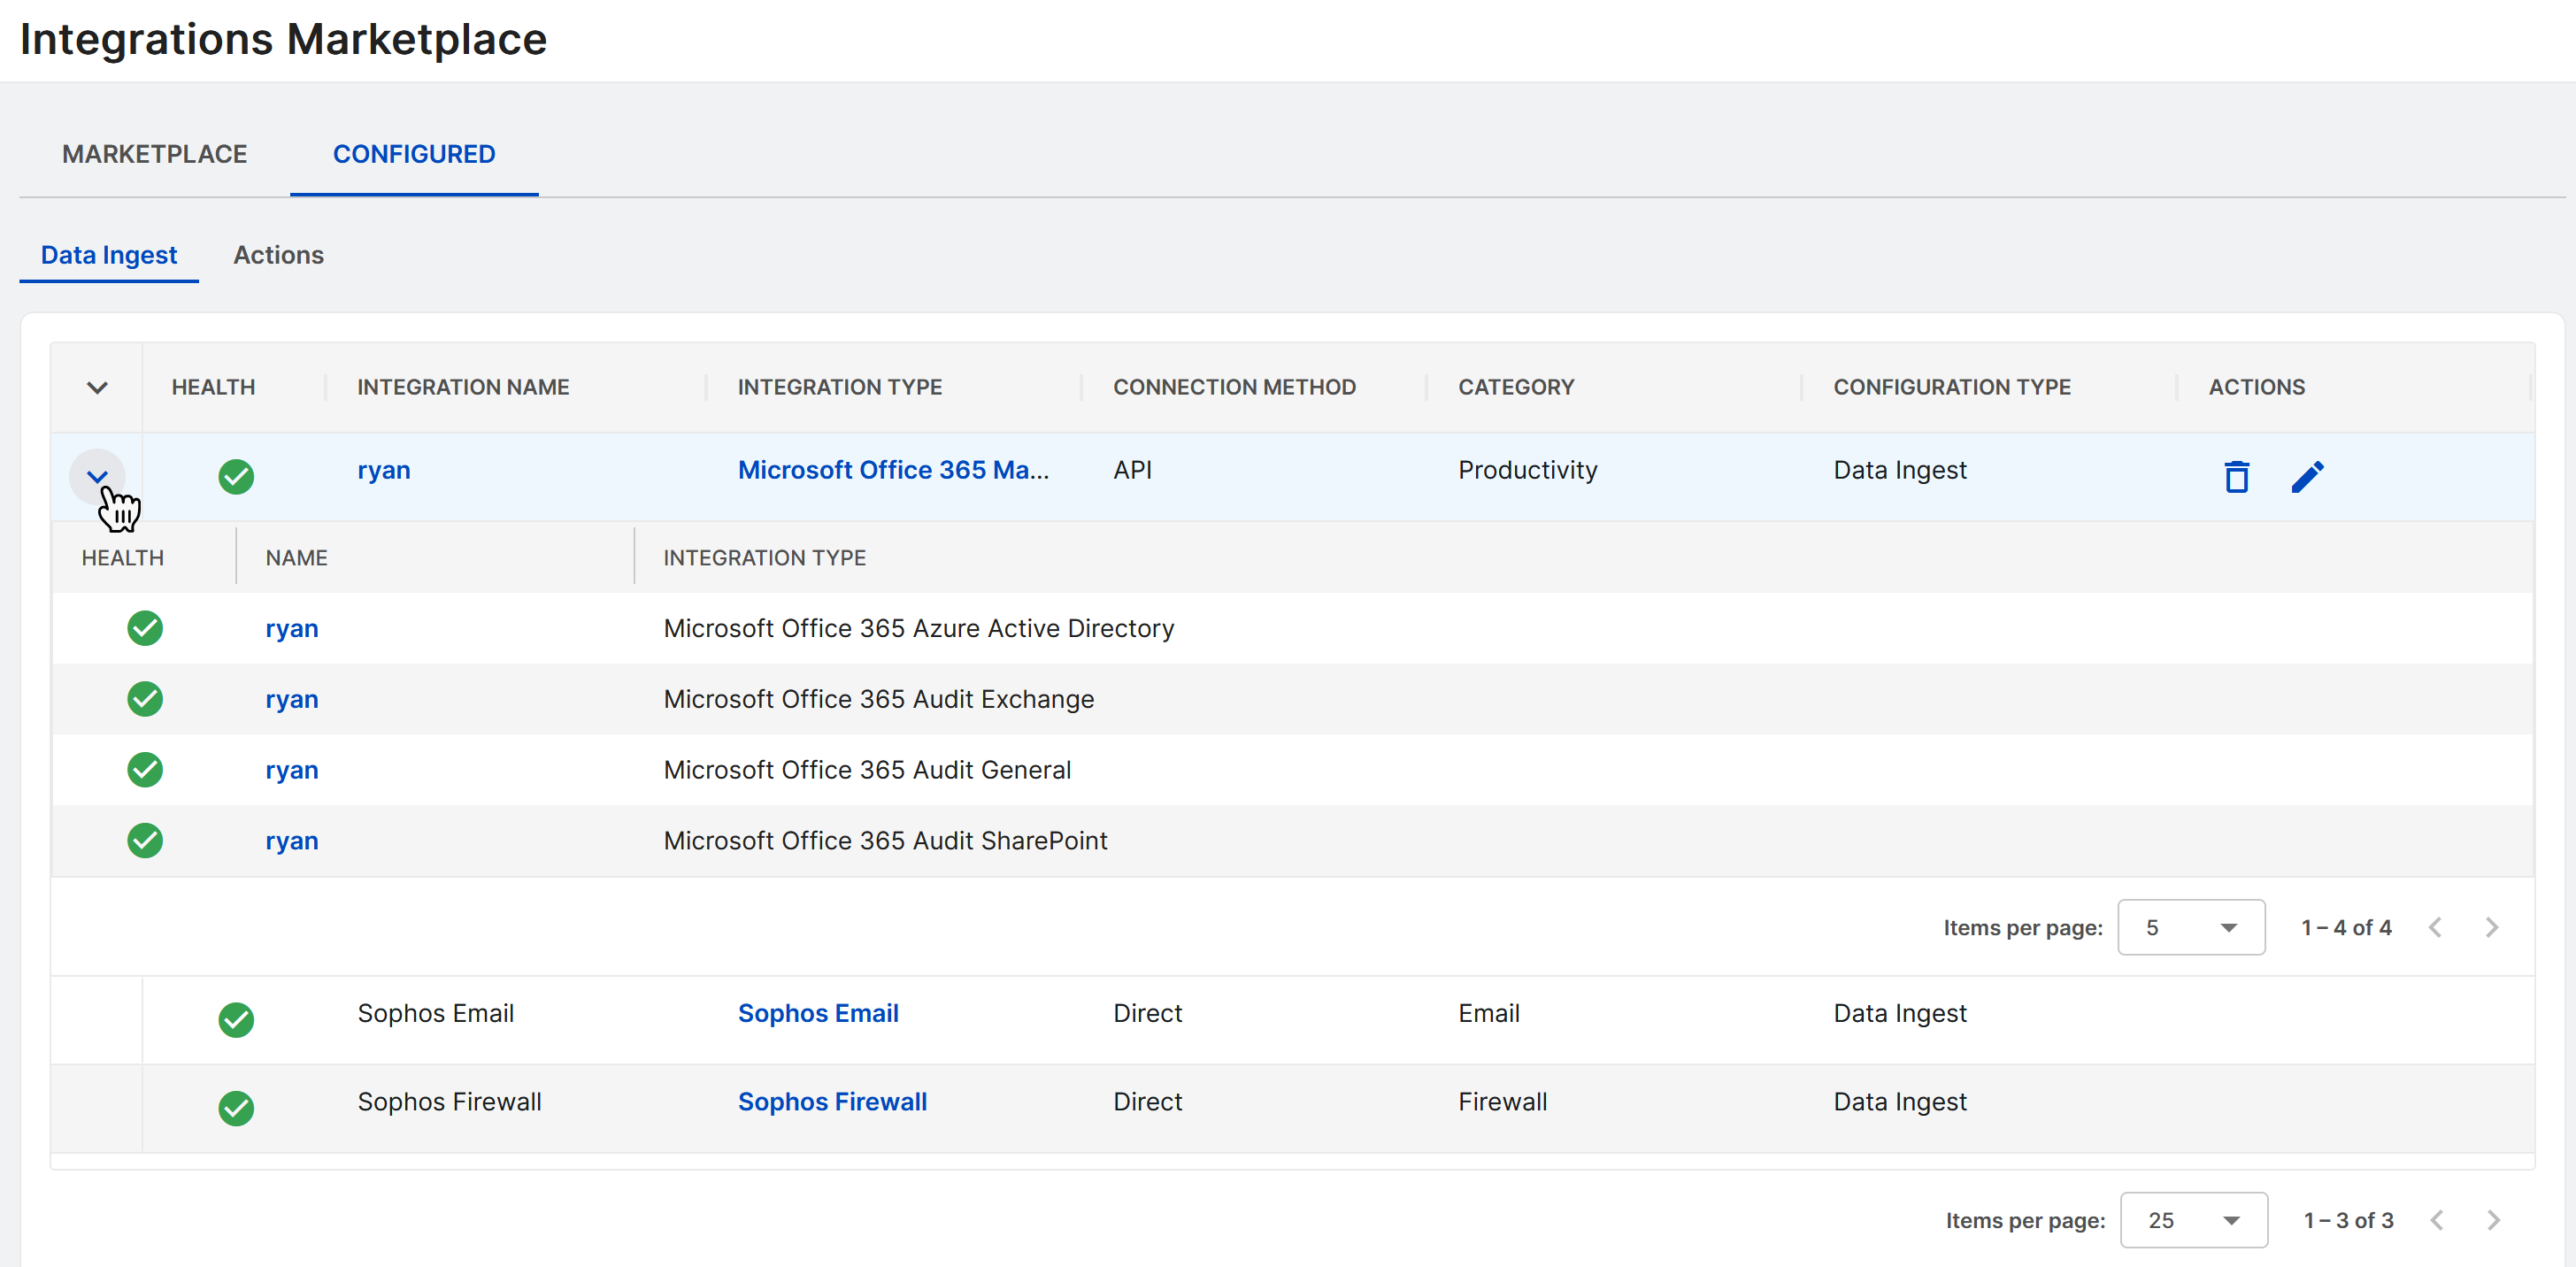Click the '1 – 3 of 3' range label

coord(2348,1220)
